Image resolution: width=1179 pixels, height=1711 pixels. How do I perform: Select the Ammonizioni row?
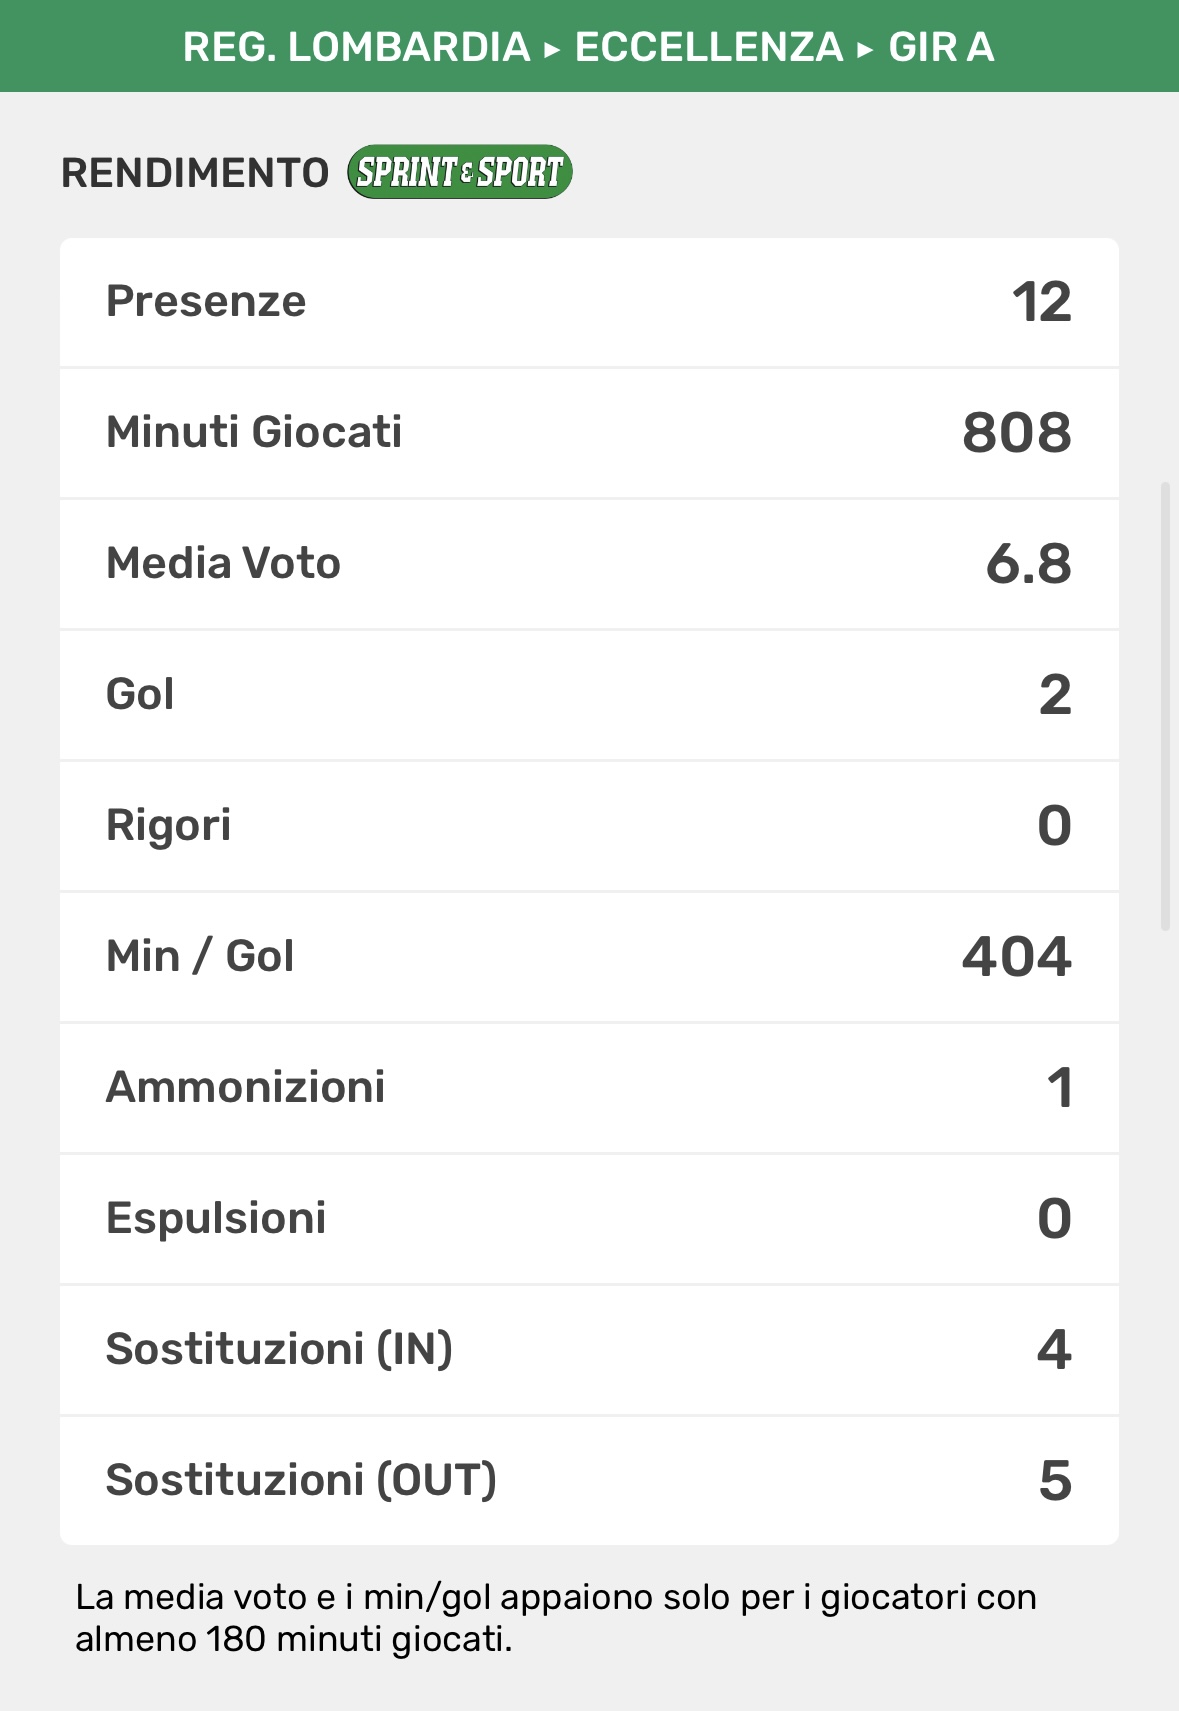coord(589,1088)
